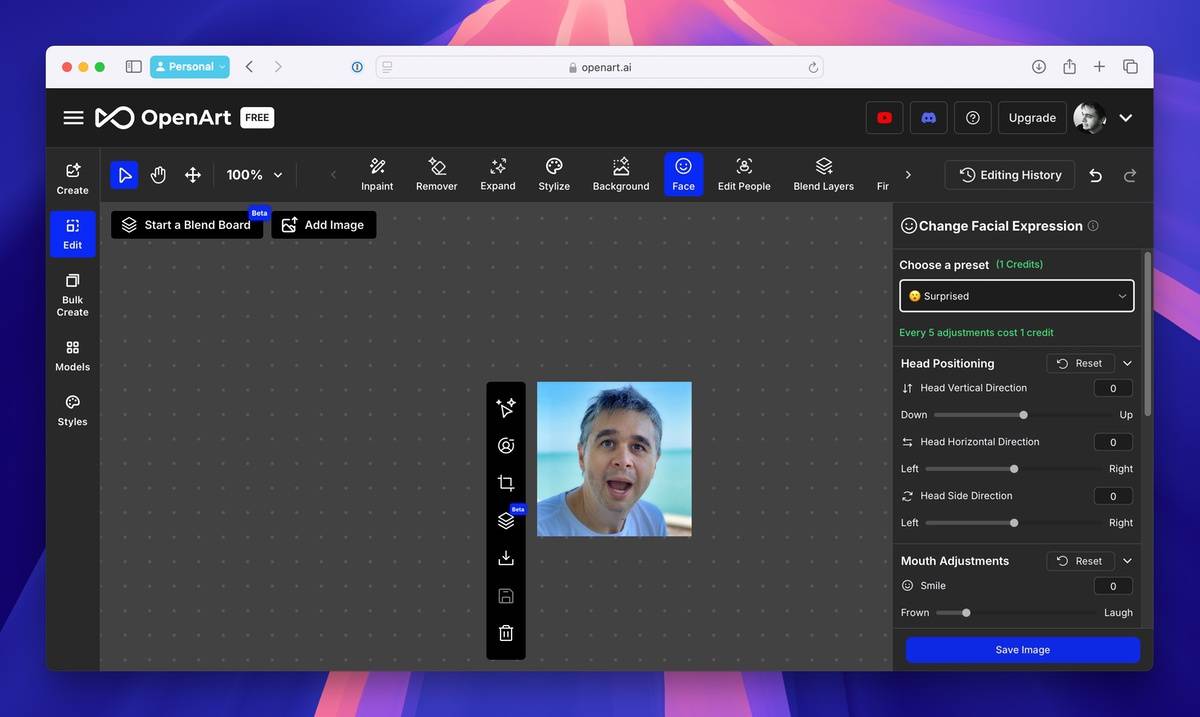Image resolution: width=1200 pixels, height=717 pixels.
Task: Click the info icon next to Change Facial Expression
Action: 1093,226
